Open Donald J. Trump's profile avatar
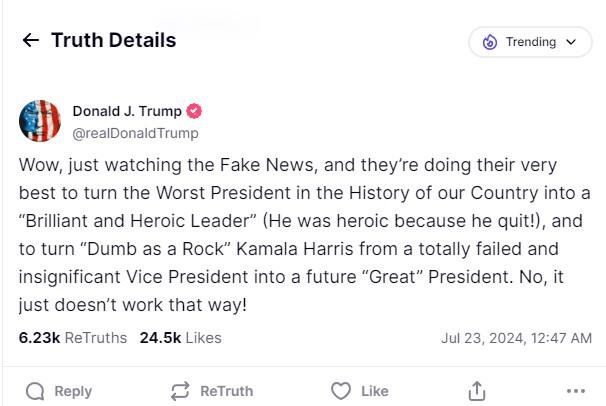Viewport: 606px width, 406px height. pos(40,121)
